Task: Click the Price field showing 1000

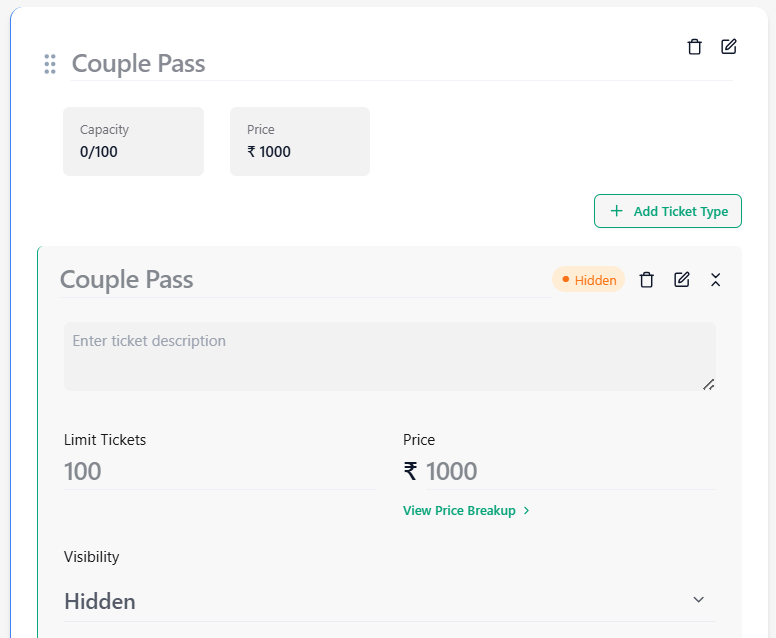Action: (571, 471)
